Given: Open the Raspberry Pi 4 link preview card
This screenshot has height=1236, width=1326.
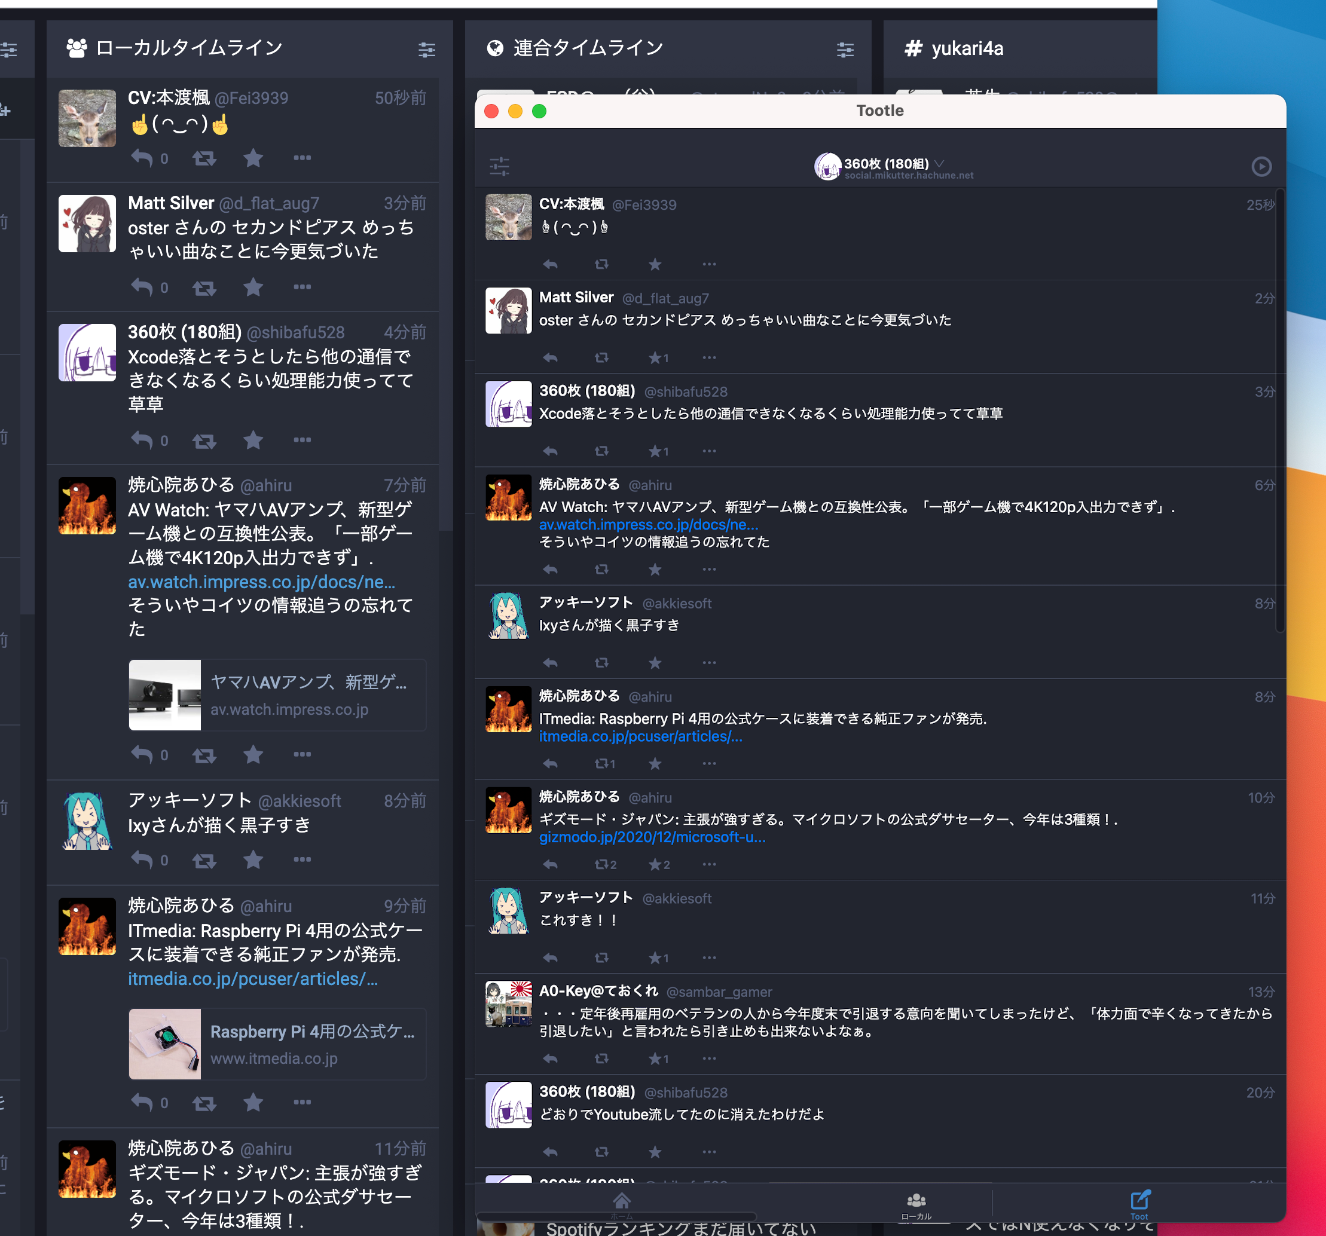Looking at the screenshot, I should tap(277, 1044).
